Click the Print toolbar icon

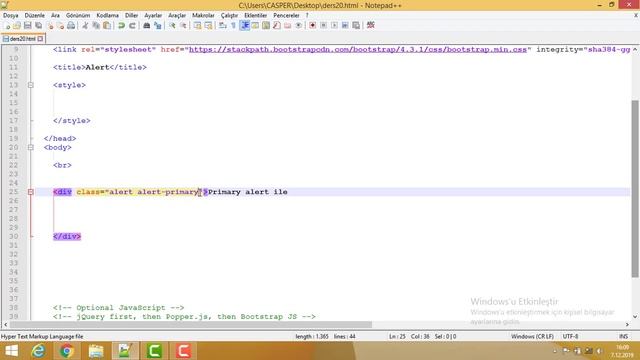(71, 25)
